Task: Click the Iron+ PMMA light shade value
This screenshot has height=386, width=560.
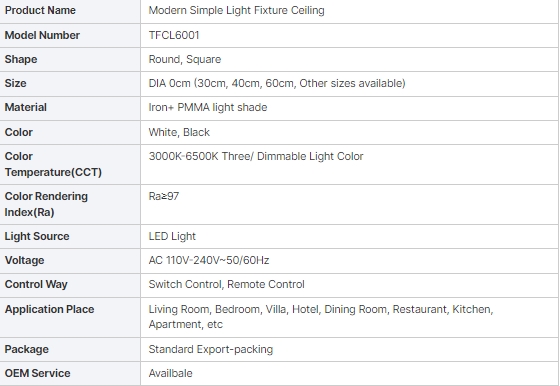Action: (208, 107)
